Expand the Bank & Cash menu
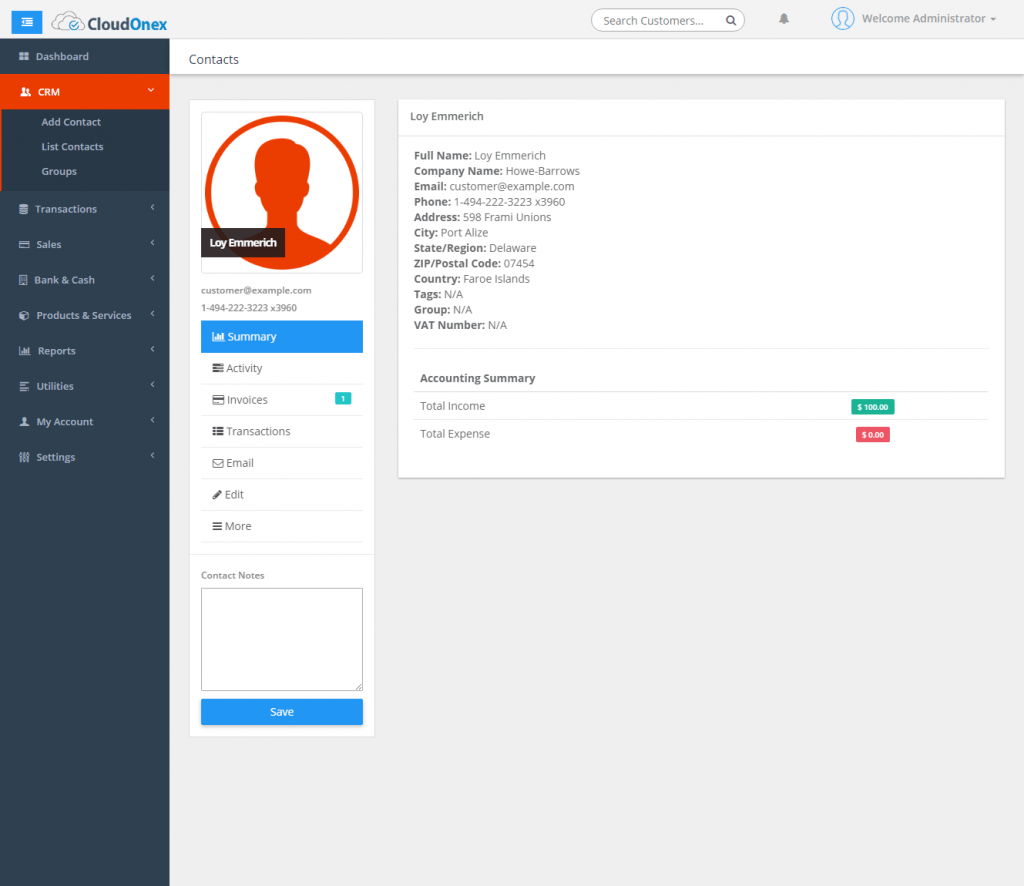This screenshot has width=1024, height=886. tap(64, 280)
